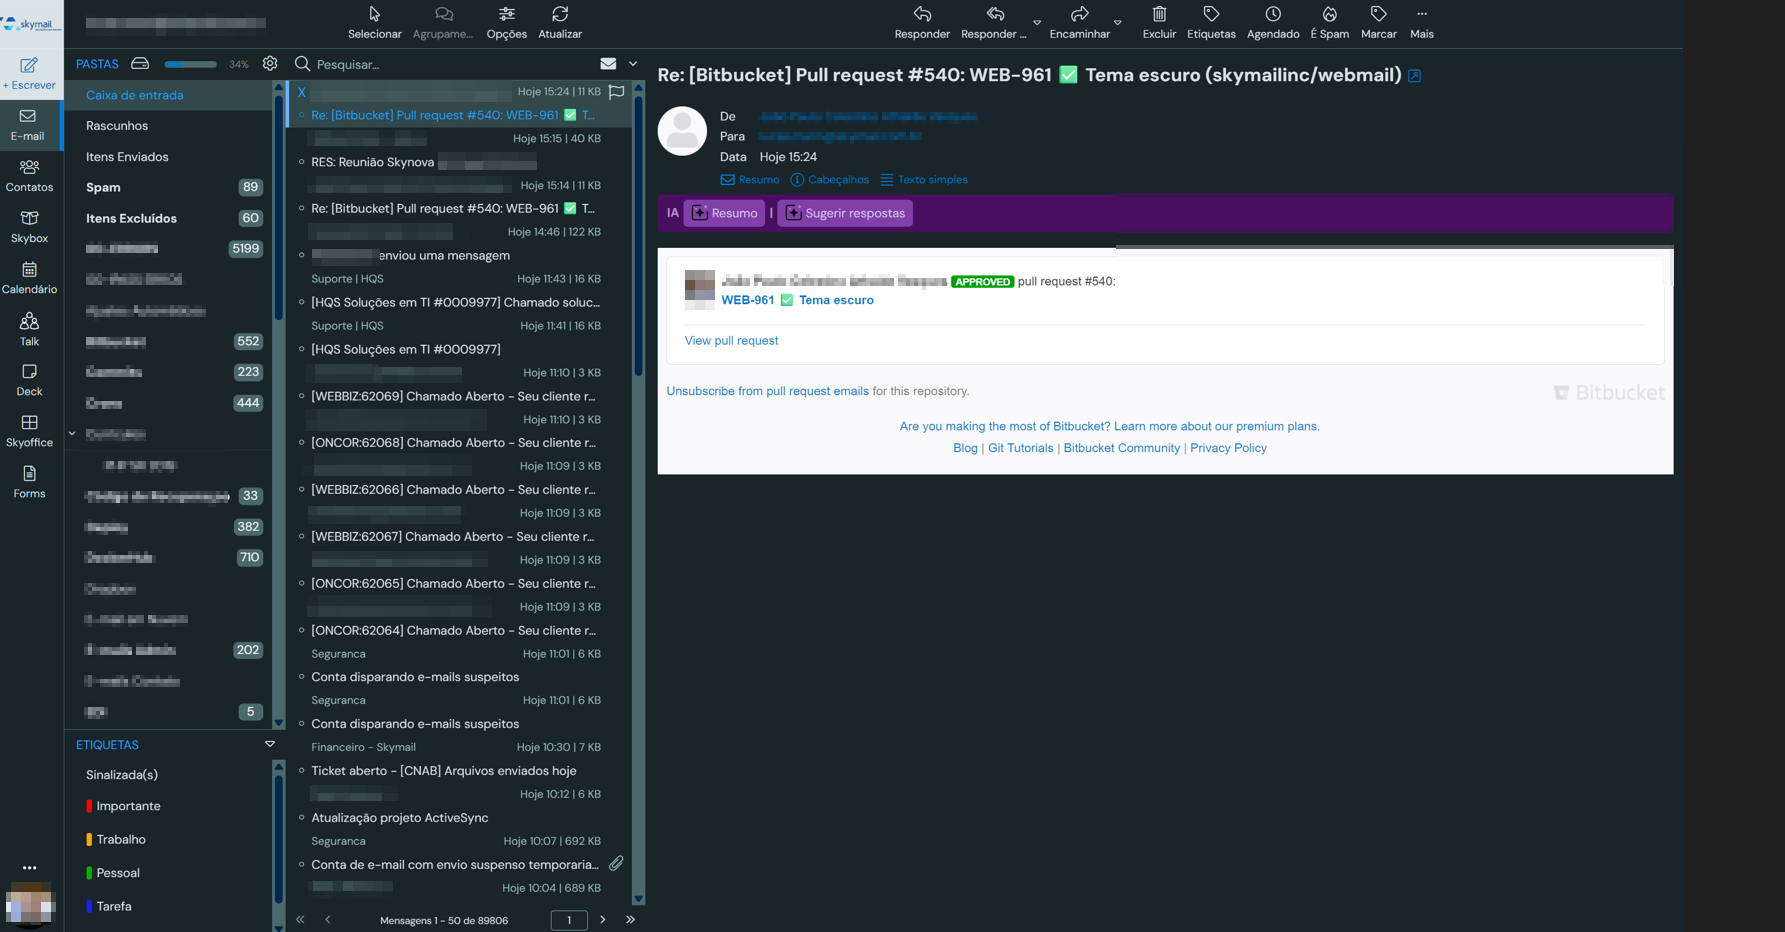
Task: Flag the selected message in list
Action: click(616, 92)
